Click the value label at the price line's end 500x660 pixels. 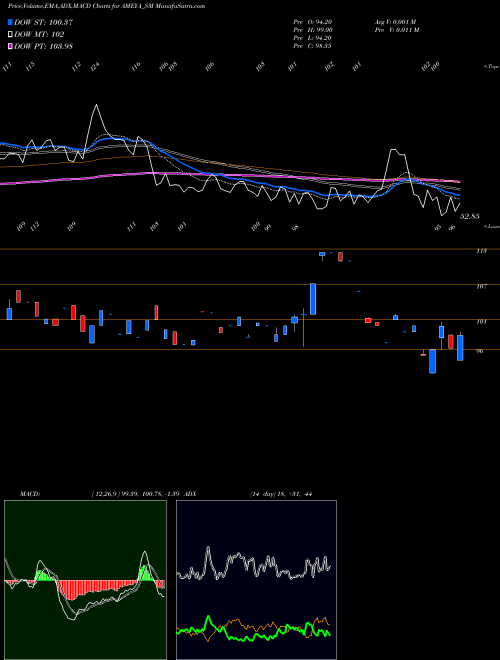[470, 216]
